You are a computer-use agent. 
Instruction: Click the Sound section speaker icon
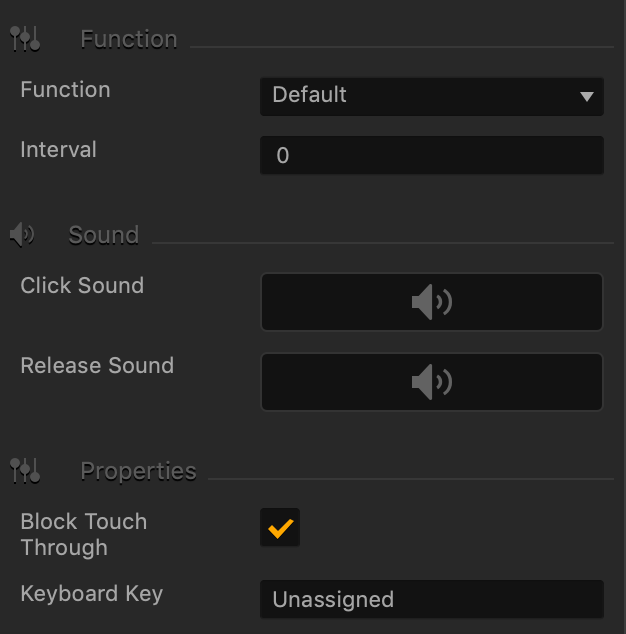(22, 235)
